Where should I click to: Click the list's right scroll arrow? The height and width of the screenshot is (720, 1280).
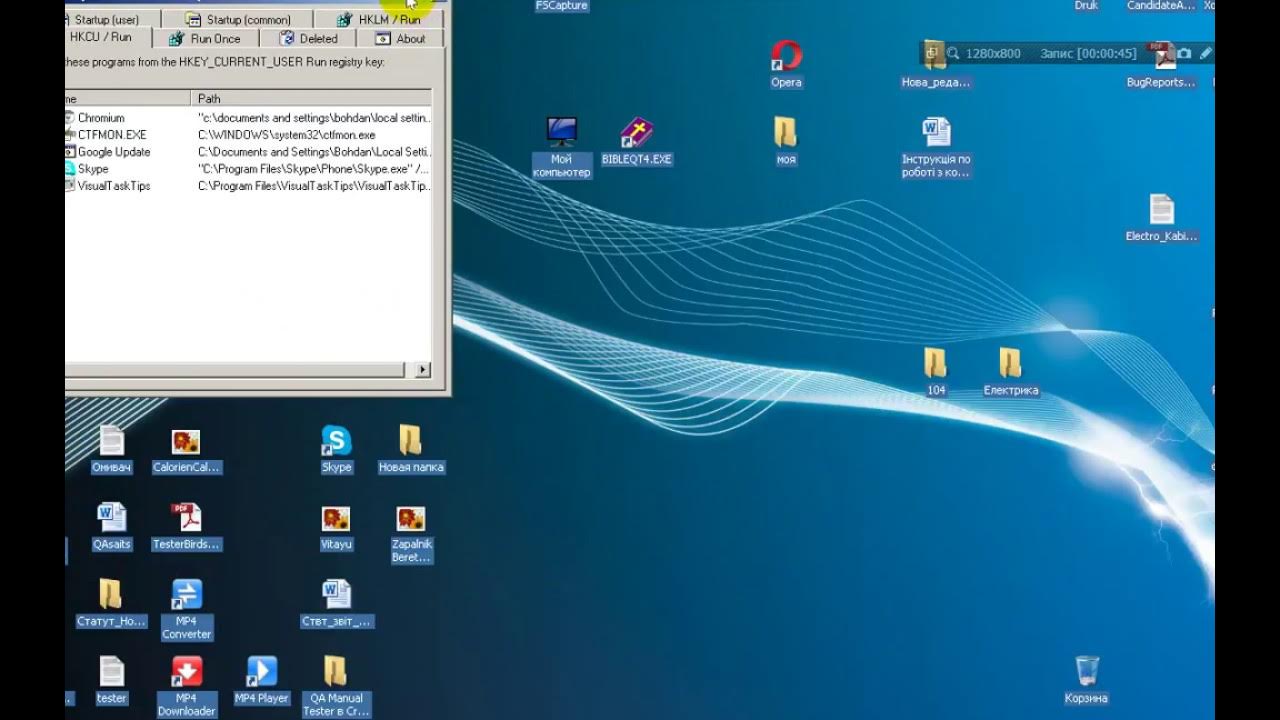pos(423,370)
